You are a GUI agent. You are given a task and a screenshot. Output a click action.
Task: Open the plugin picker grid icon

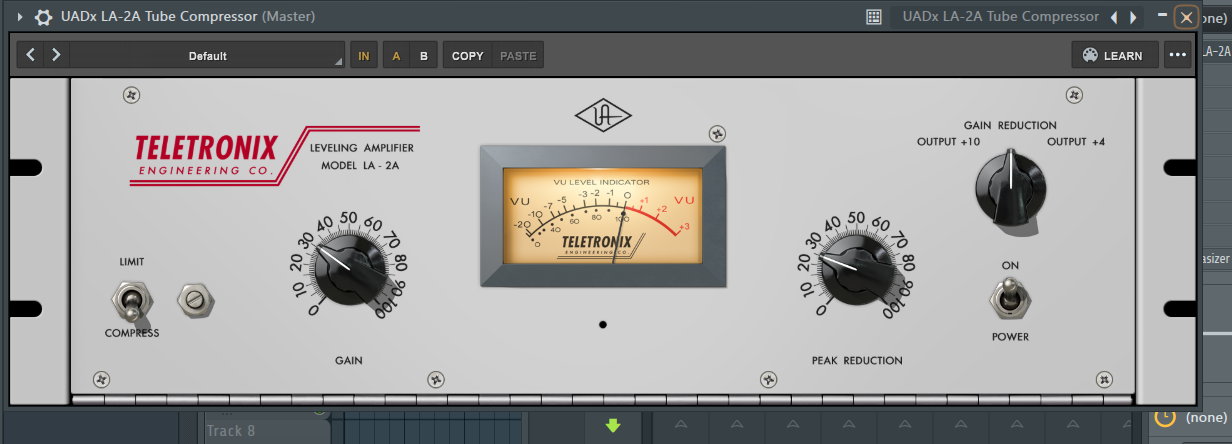pyautogui.click(x=873, y=17)
